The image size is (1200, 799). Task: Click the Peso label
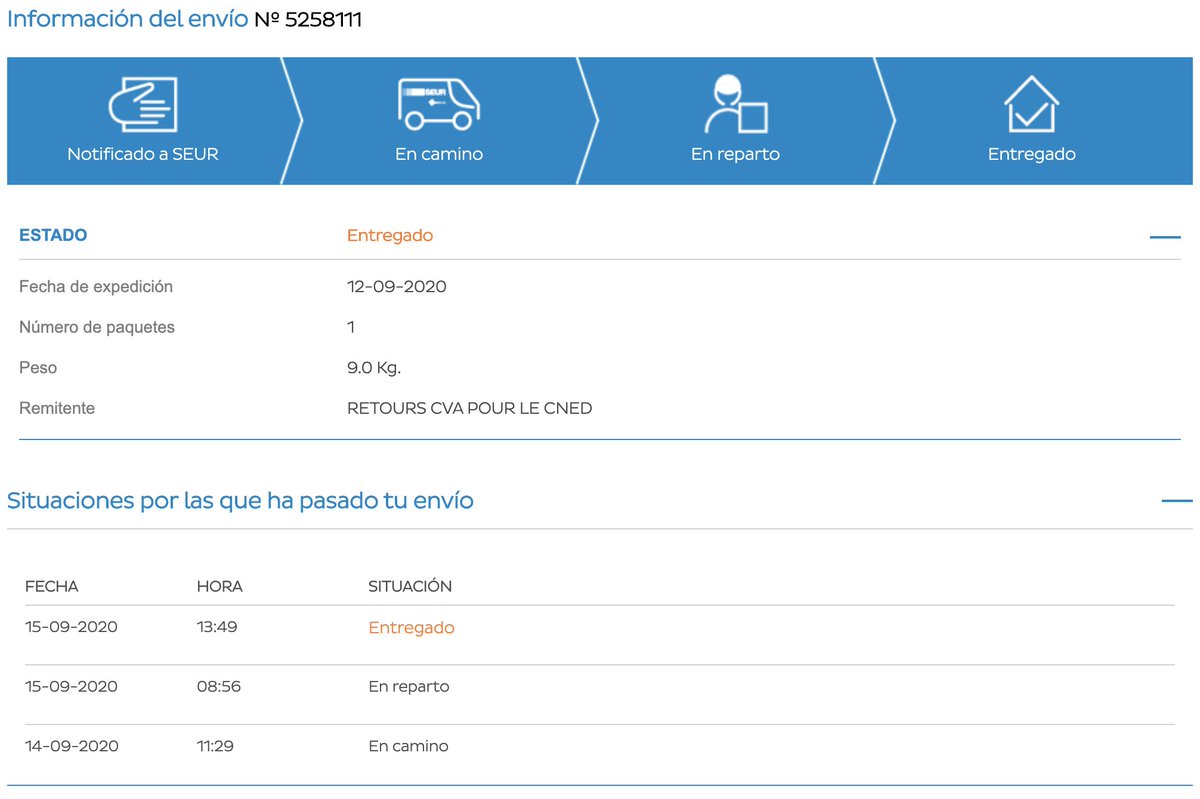38,368
